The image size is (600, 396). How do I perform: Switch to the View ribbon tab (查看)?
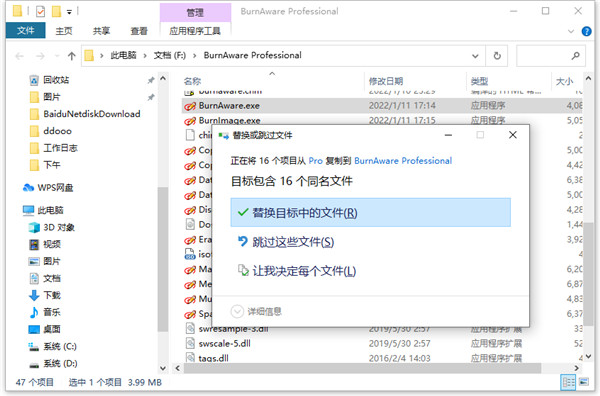[139, 31]
